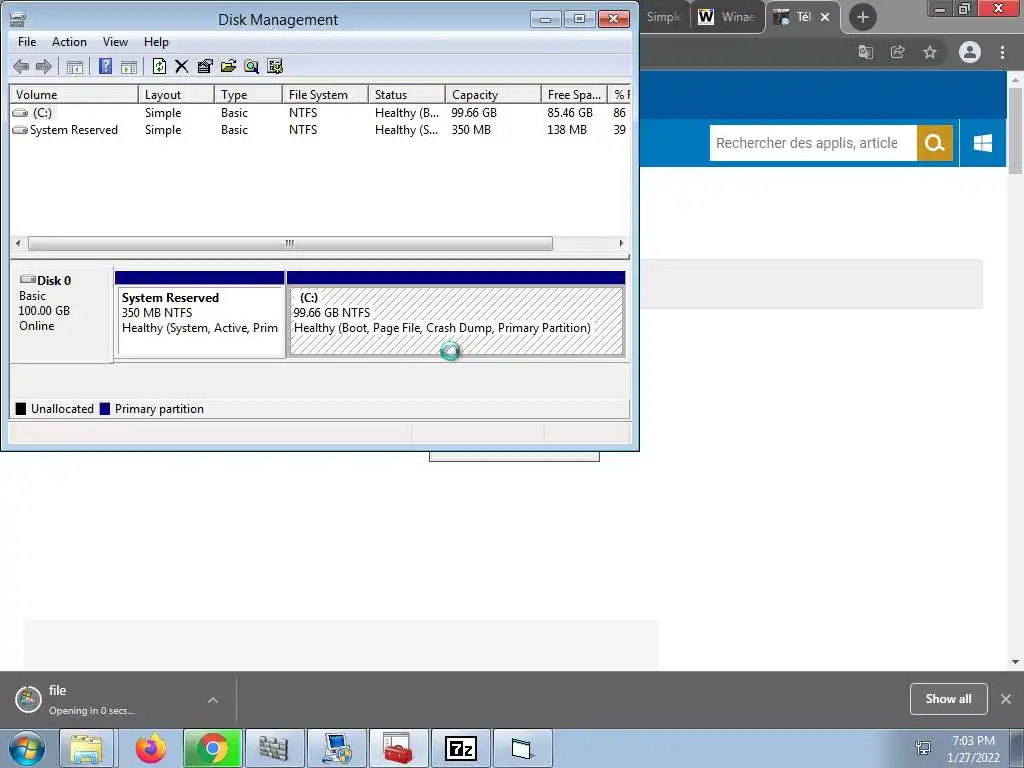Viewport: 1024px width, 768px height.
Task: Select the System Reserved volume row
Action: coord(319,130)
